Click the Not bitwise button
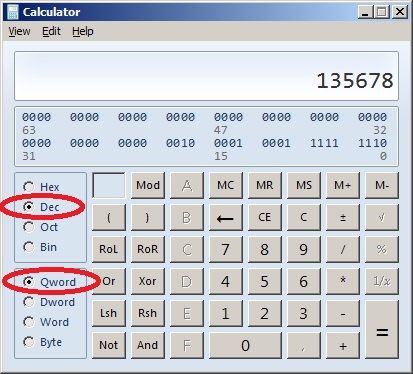Viewport: 413px width, 374px height. pos(109,345)
